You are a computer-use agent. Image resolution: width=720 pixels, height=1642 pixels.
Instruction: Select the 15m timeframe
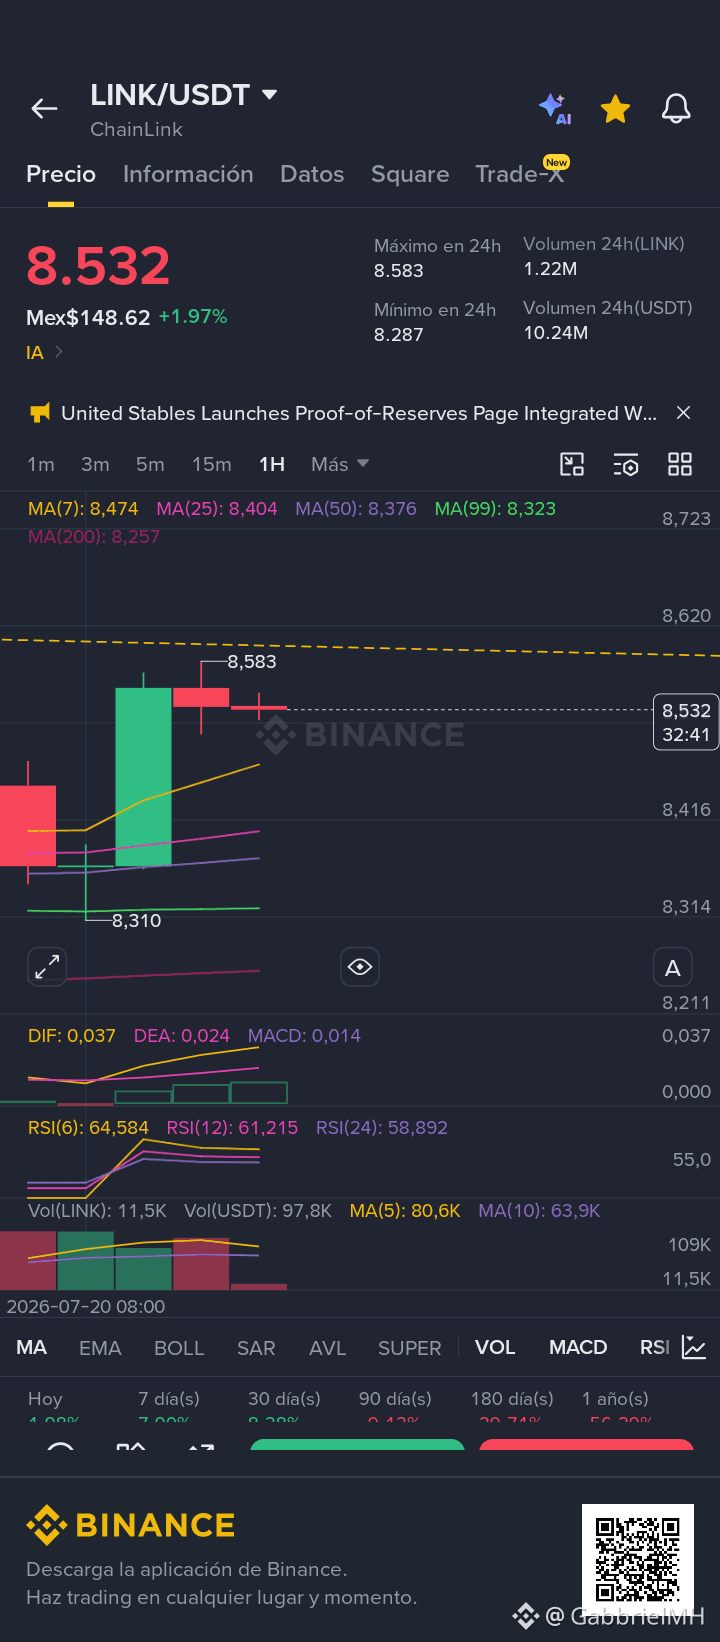[x=211, y=464]
